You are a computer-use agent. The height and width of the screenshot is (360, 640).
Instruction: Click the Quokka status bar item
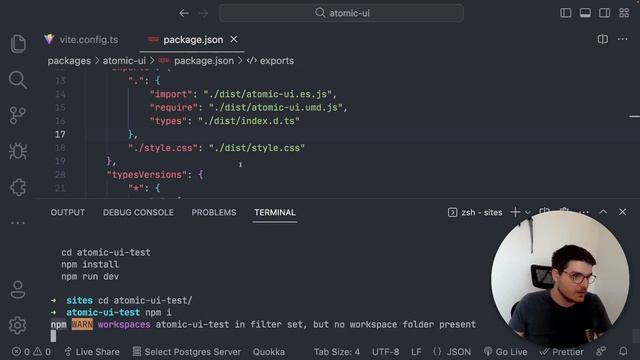pyautogui.click(x=269, y=352)
